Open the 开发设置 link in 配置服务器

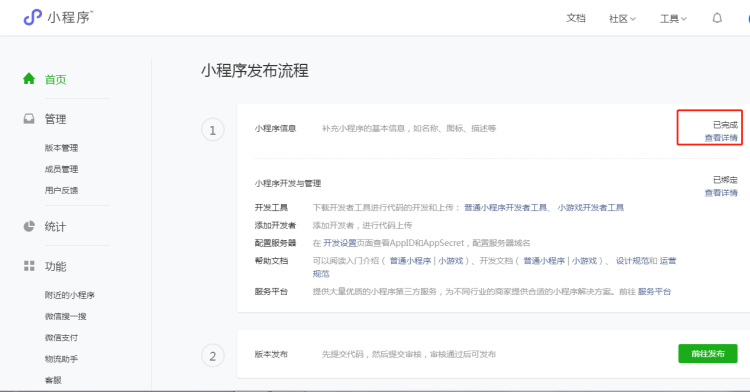coord(340,243)
